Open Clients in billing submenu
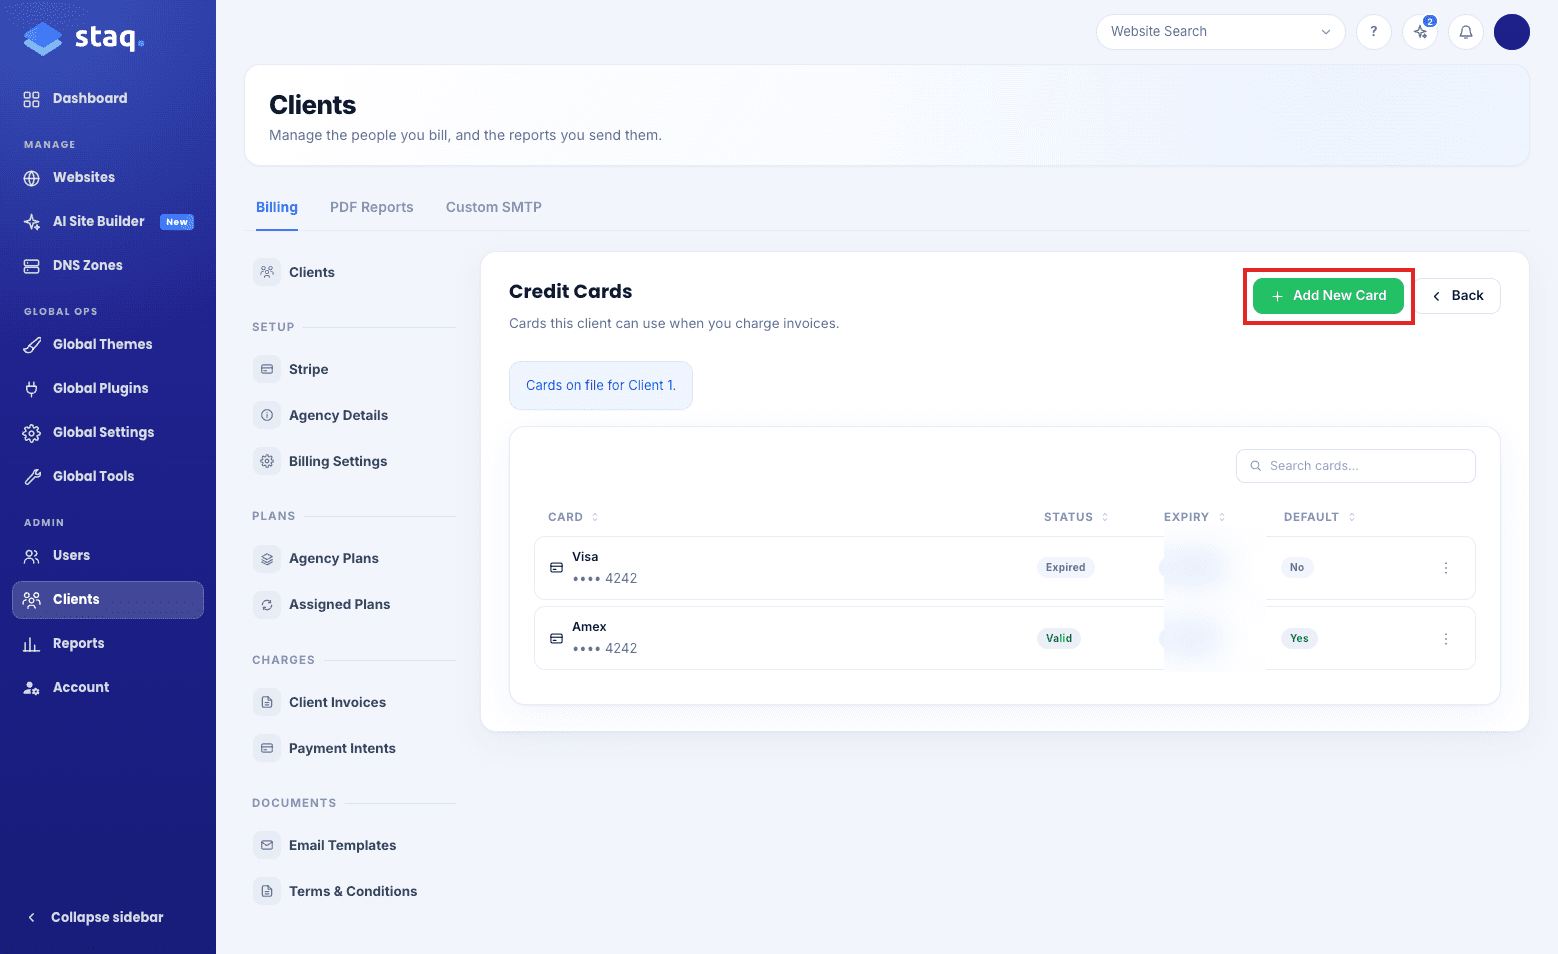This screenshot has height=954, width=1558. (x=312, y=272)
